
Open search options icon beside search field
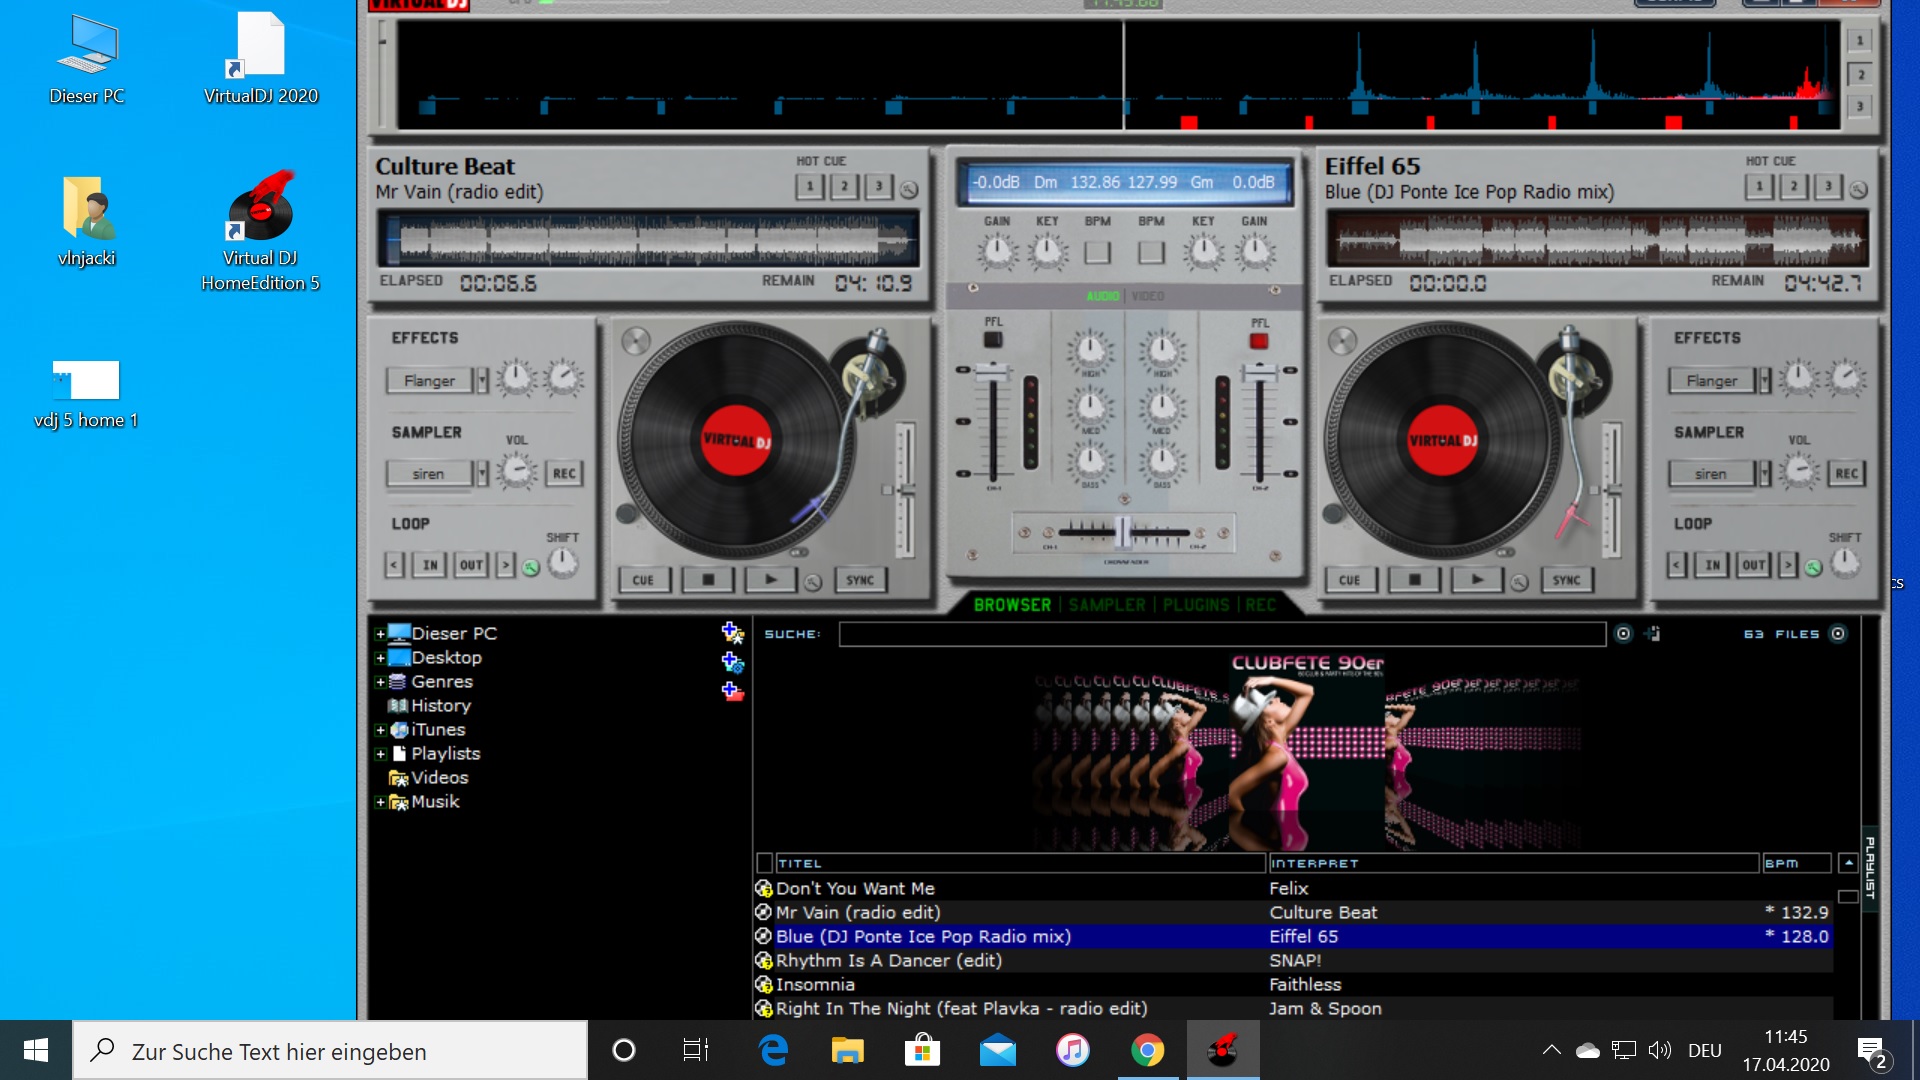pos(1623,634)
